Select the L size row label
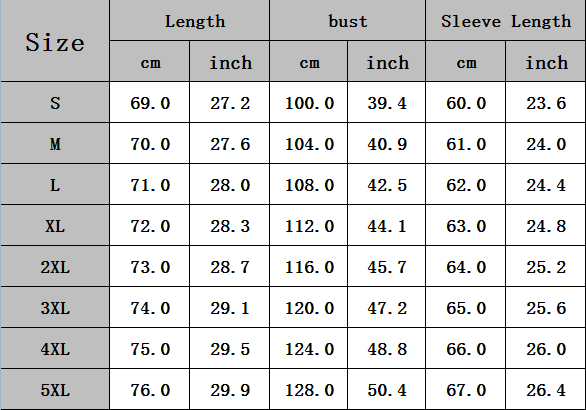586x410 pixels. coord(55,185)
